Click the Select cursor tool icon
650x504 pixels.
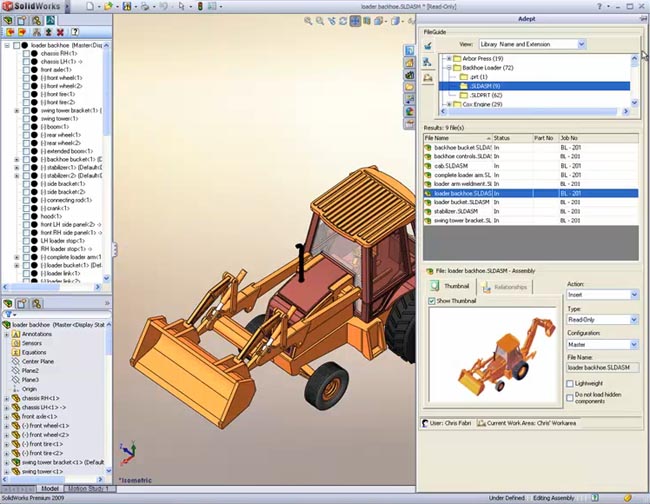click(182, 7)
